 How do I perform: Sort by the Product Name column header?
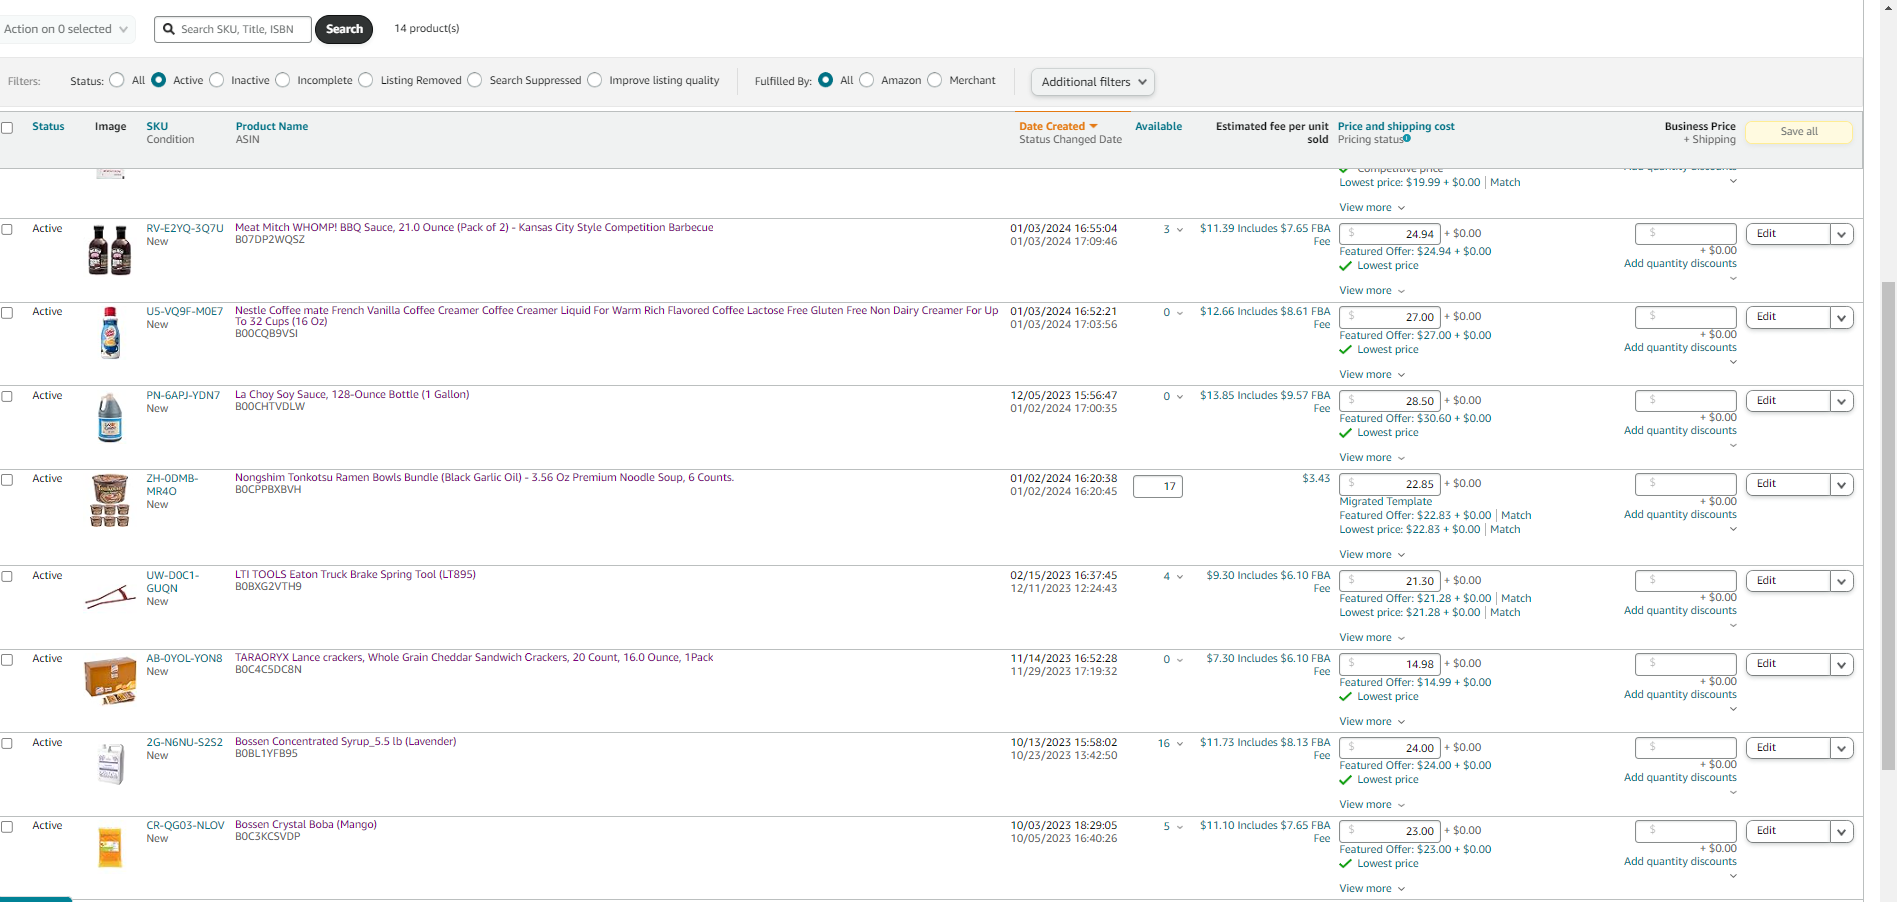(x=272, y=126)
